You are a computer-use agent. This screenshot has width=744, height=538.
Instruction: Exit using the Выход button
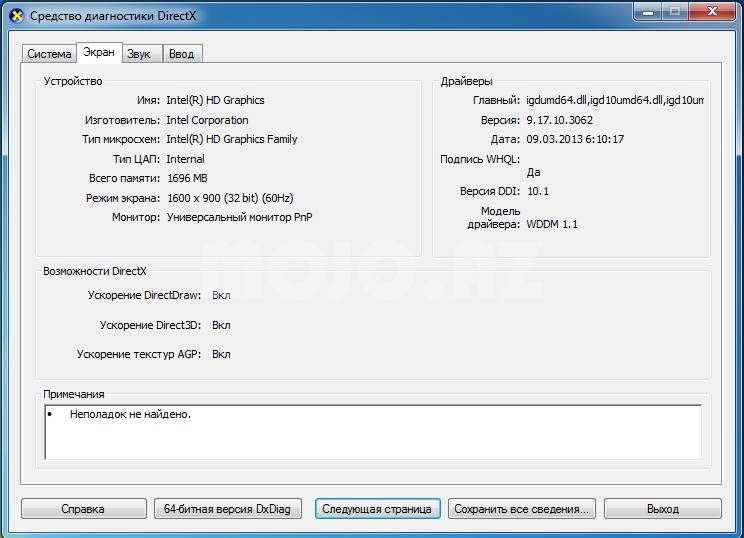(662, 509)
